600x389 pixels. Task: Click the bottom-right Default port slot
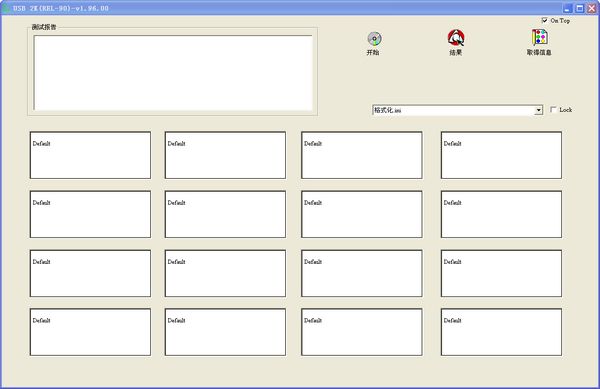tap(501, 332)
